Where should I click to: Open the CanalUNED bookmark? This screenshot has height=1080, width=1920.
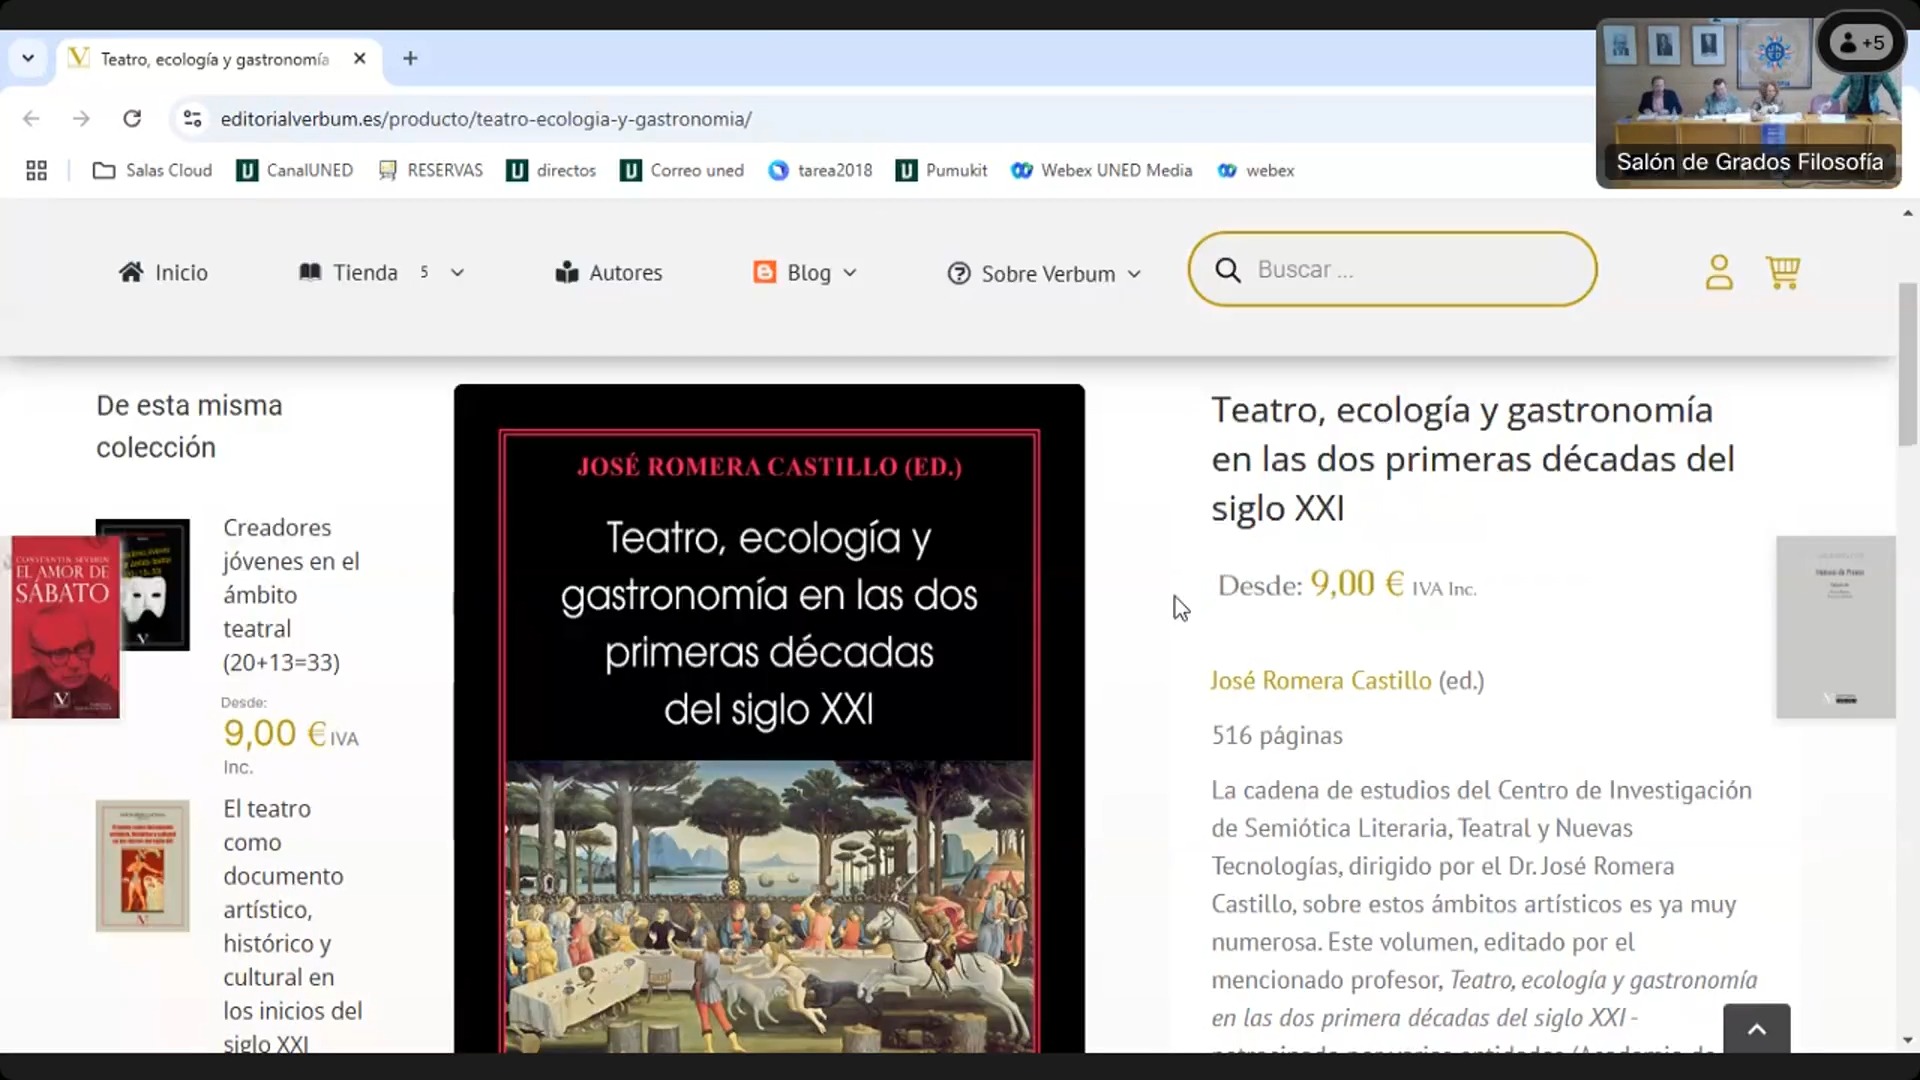[x=295, y=171]
